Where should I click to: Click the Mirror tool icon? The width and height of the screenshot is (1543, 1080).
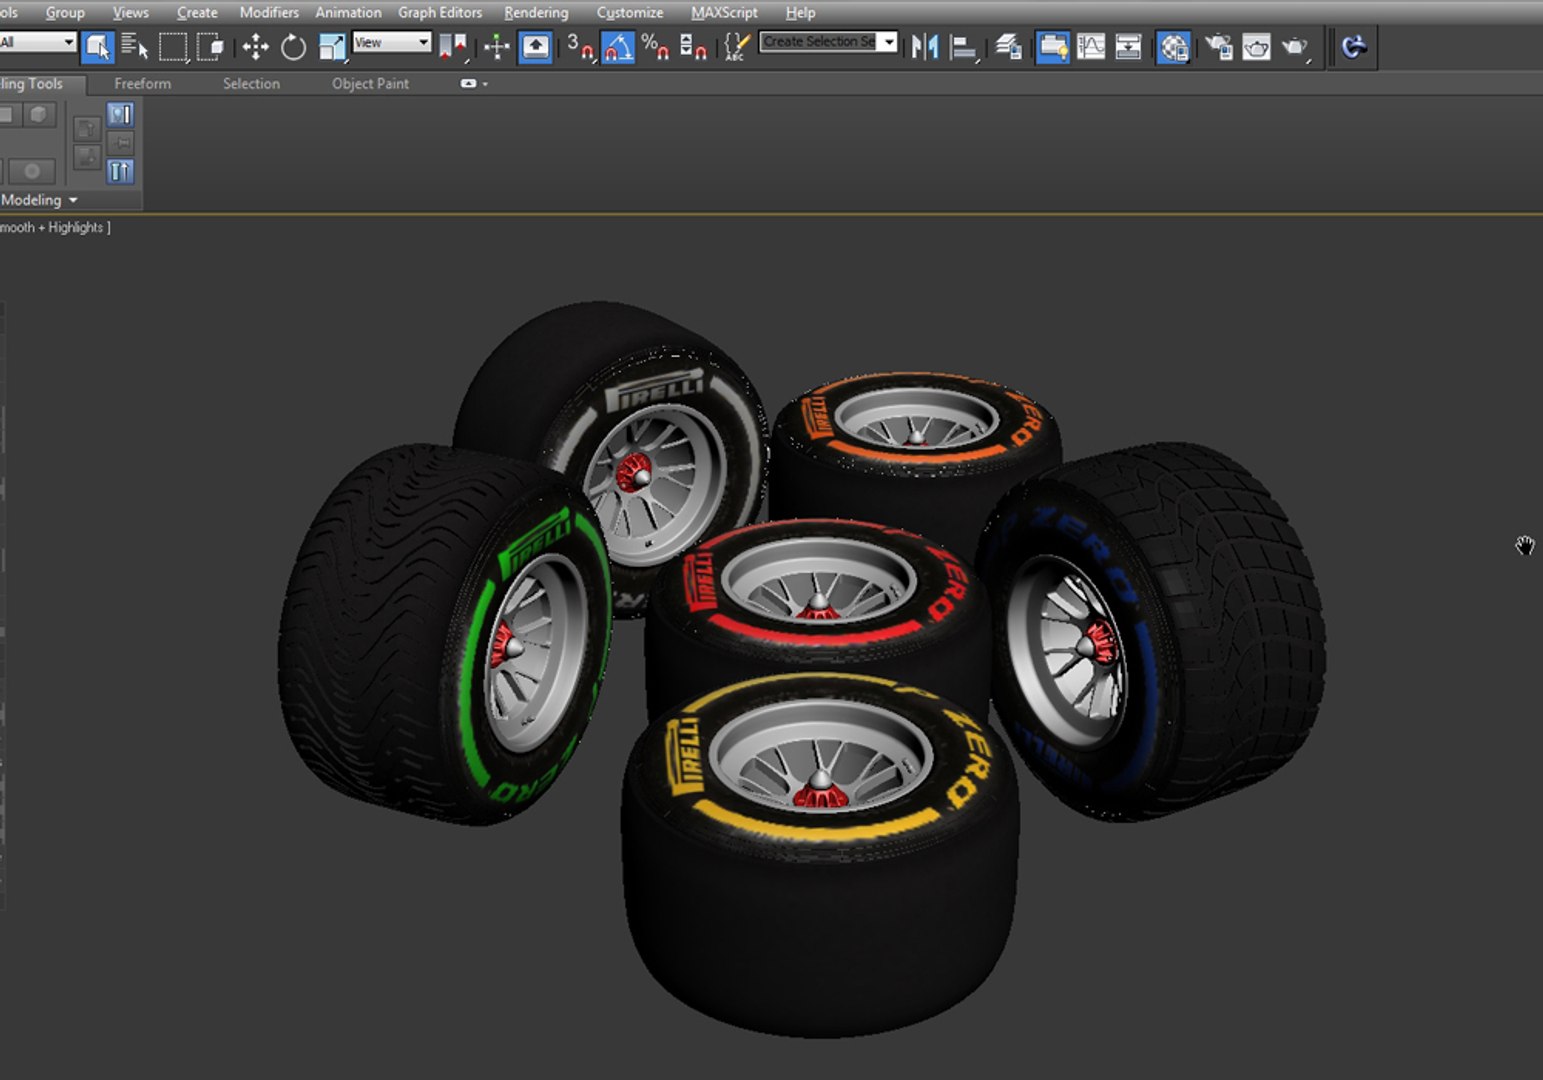point(925,46)
